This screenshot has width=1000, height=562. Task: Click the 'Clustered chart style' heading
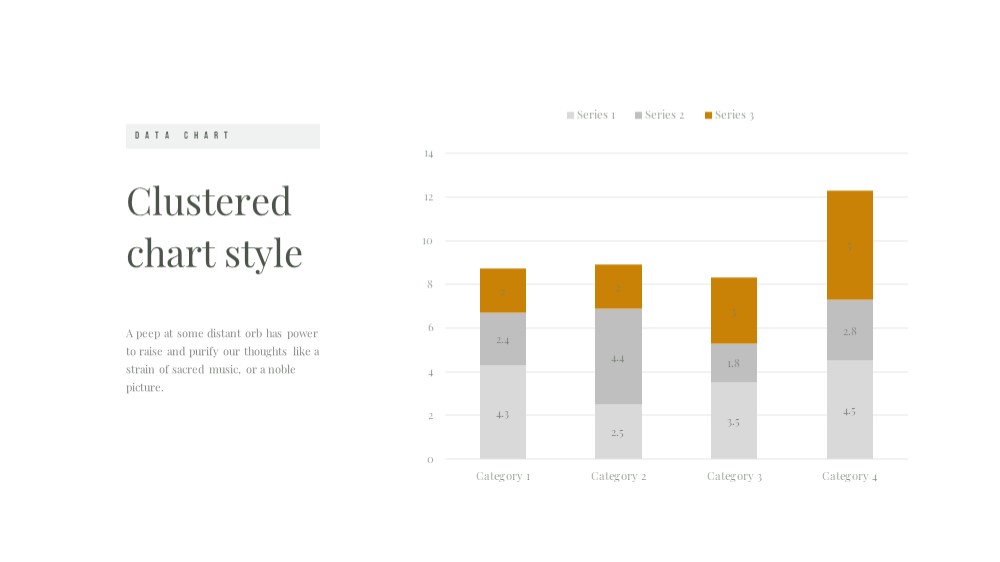tap(214, 227)
